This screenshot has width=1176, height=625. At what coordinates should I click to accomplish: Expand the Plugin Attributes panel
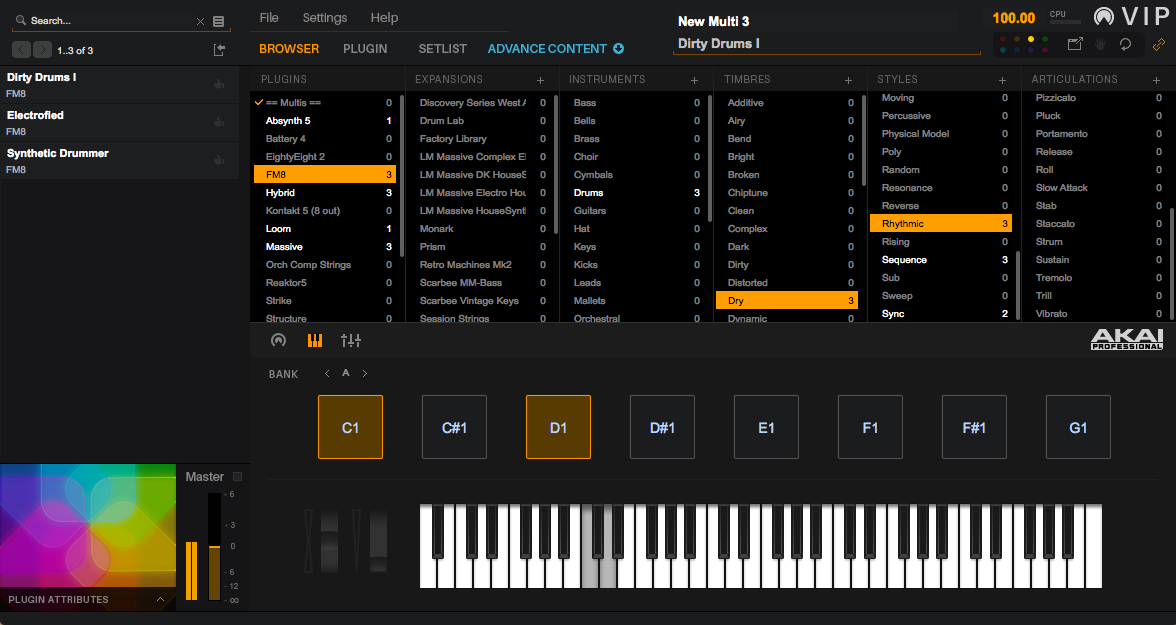coord(160,599)
